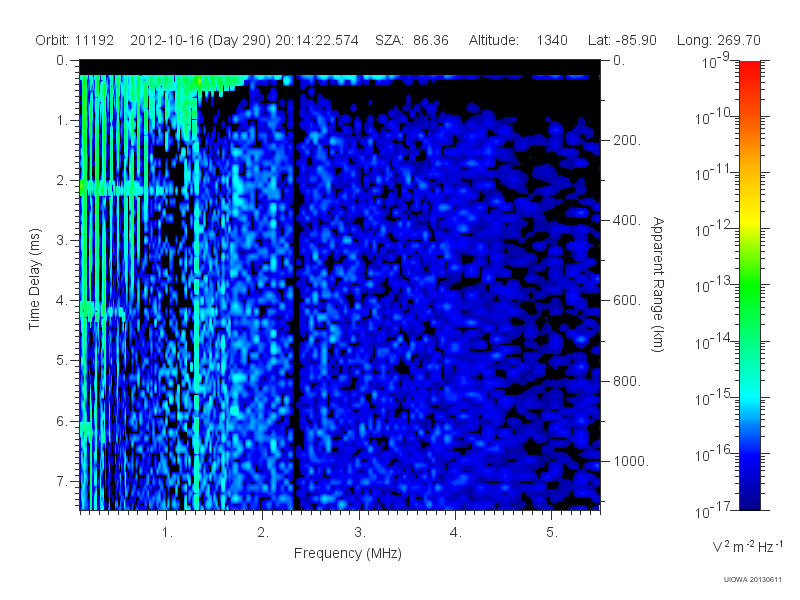Click the 10^-15 colorbar scale label
The image size is (800, 600).
[x=713, y=397]
